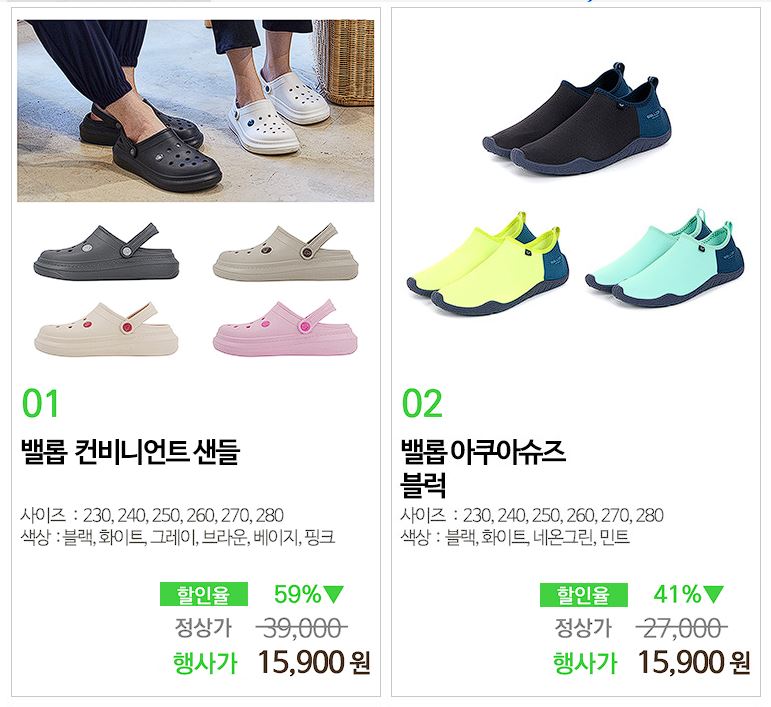771x707 pixels.
Task: Select the neon yellow aqua shoes image
Action: tap(488, 264)
